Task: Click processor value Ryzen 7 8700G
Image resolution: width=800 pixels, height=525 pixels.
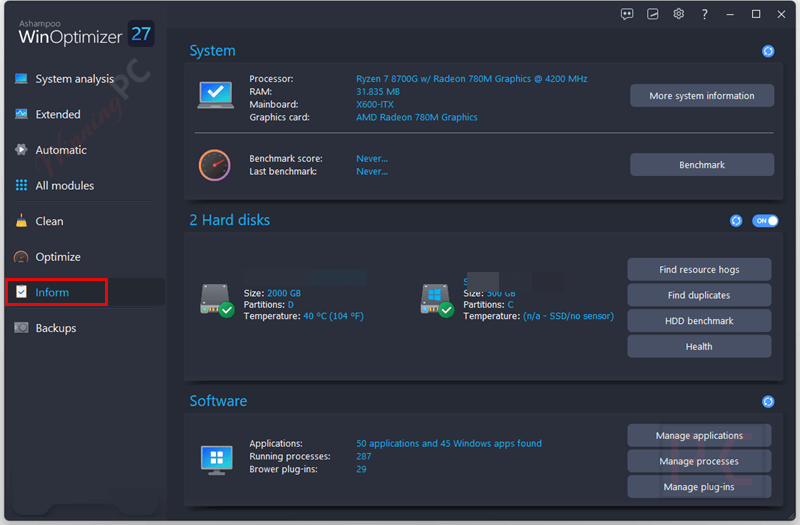Action: (x=471, y=79)
